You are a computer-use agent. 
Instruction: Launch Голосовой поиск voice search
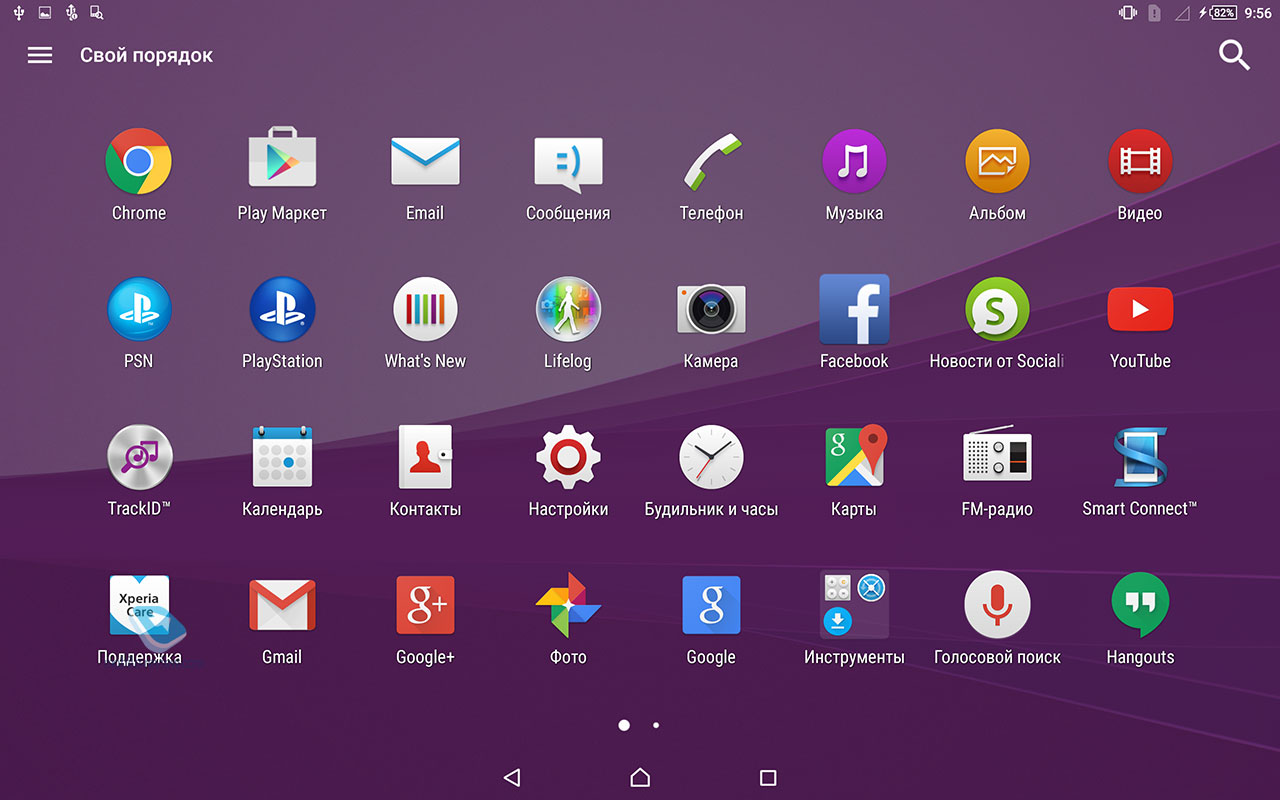tap(997, 605)
